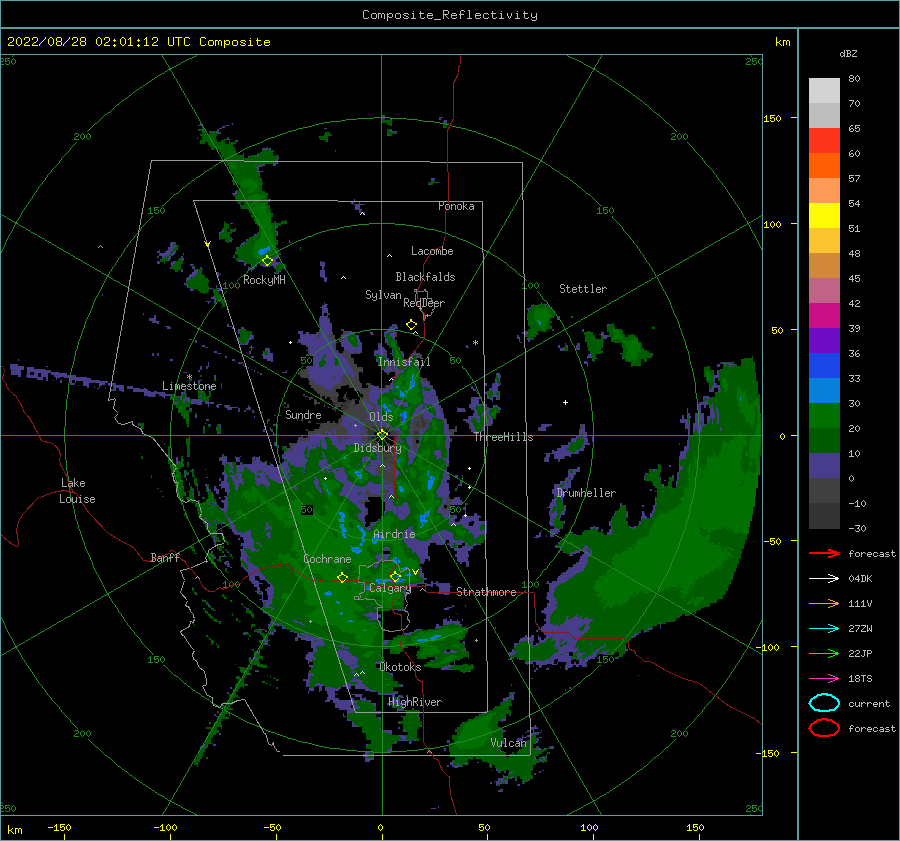This screenshot has width=900, height=841.
Task: Click the Strathmore label
Action: click(x=486, y=592)
